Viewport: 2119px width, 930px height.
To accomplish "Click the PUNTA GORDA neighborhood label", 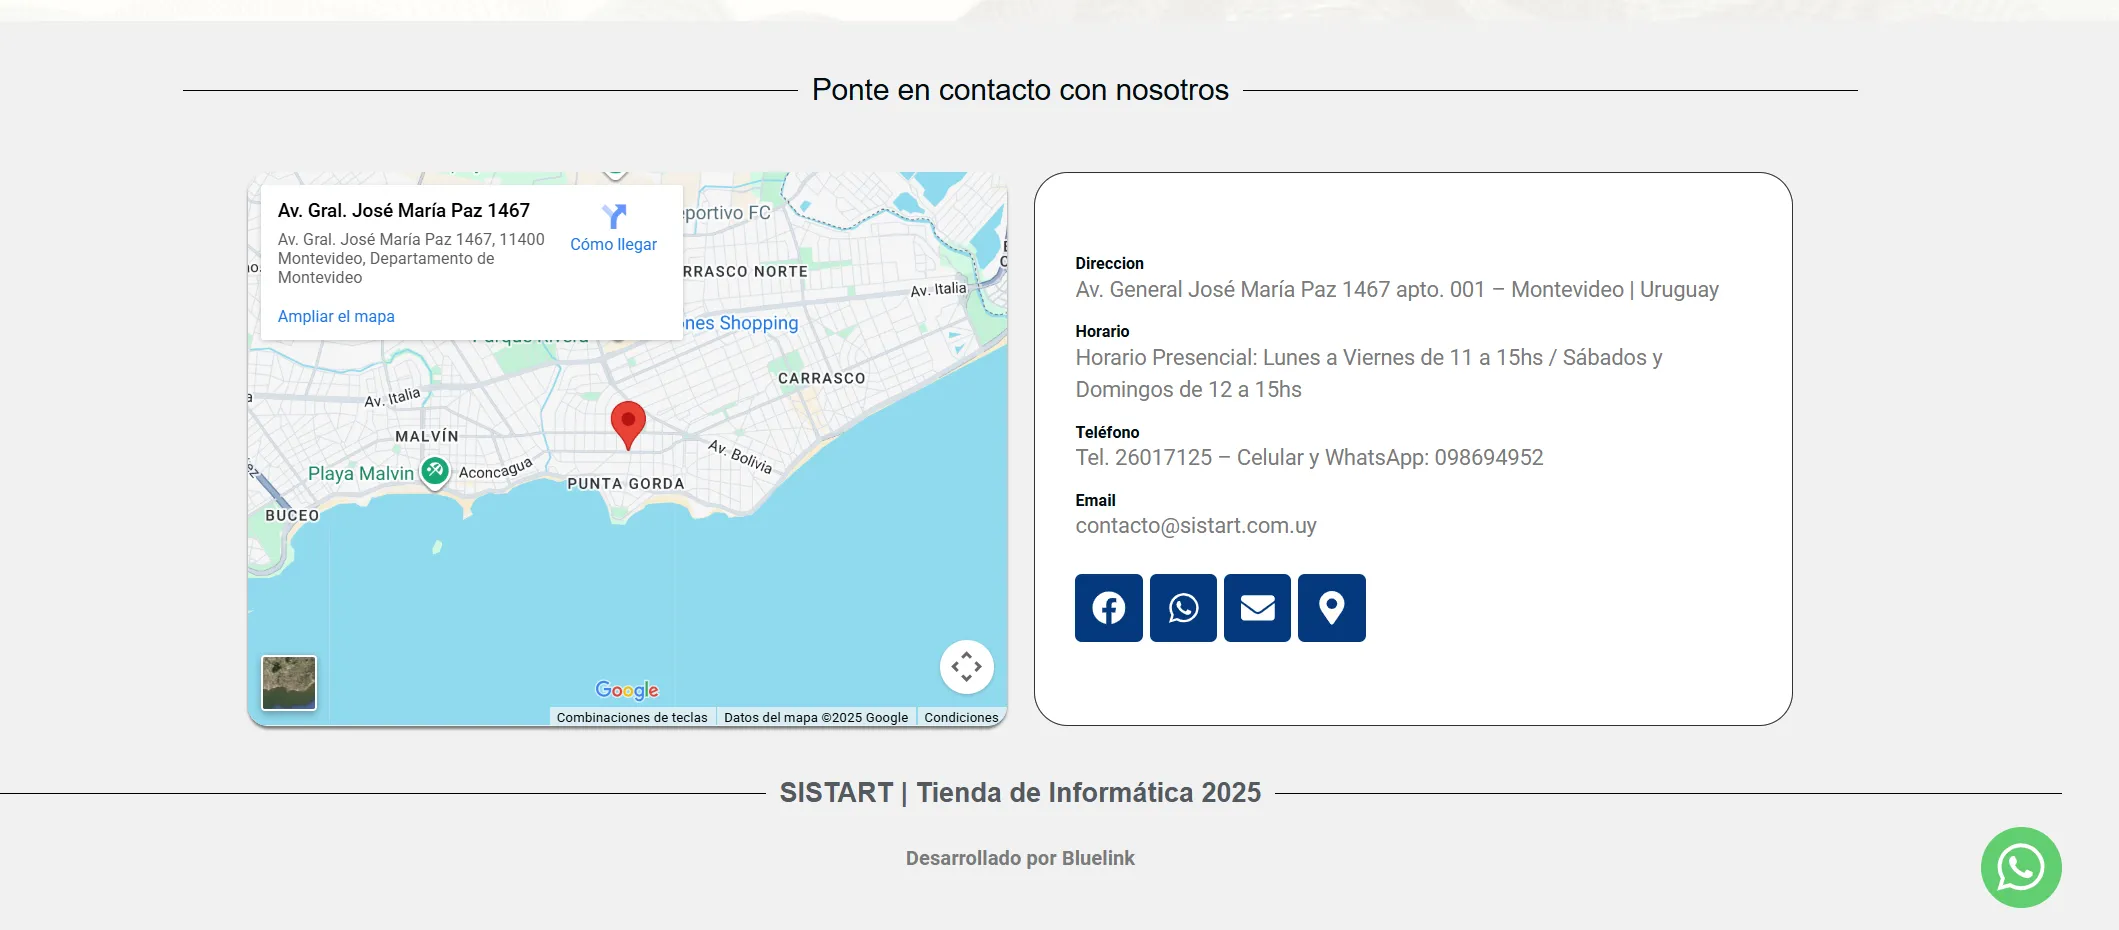I will click(626, 484).
